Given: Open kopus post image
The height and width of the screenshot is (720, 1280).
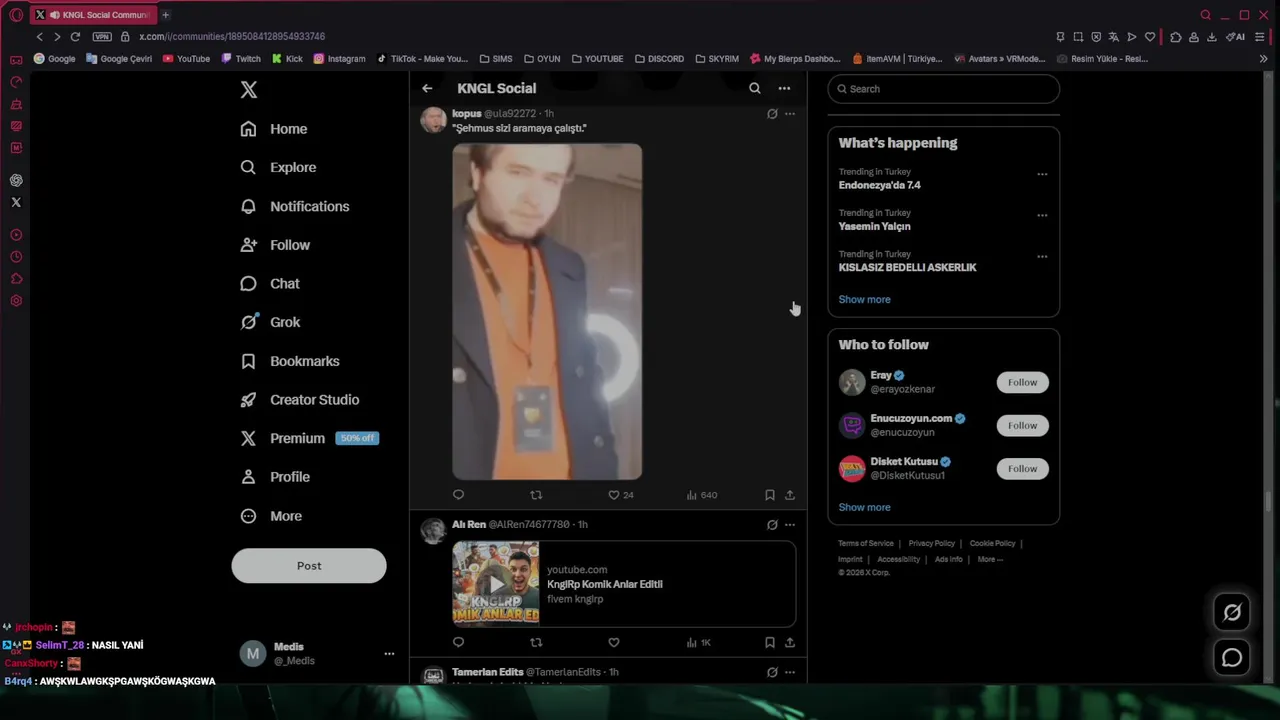Looking at the screenshot, I should coord(547,312).
